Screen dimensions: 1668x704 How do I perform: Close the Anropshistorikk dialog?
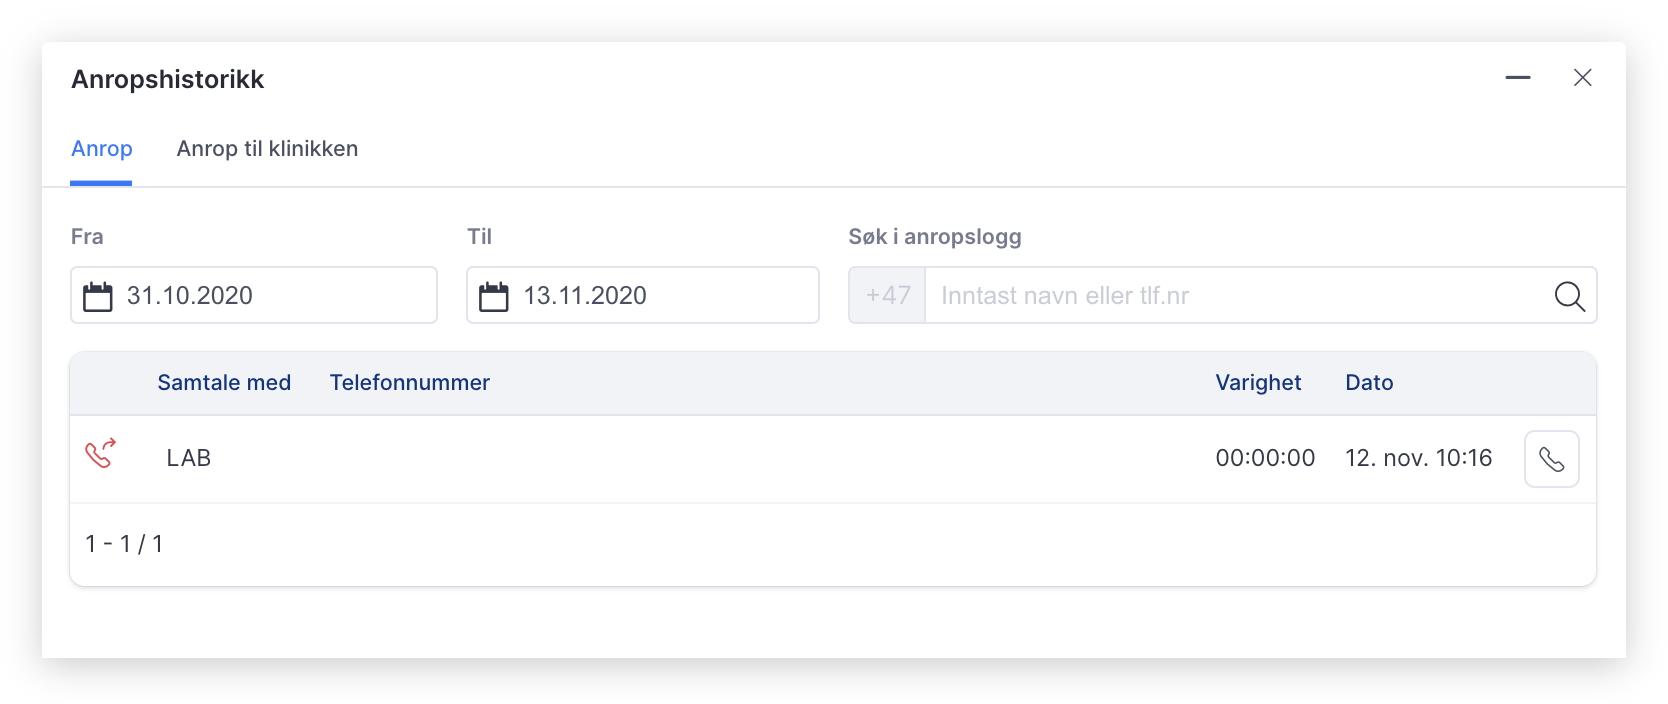1582,78
